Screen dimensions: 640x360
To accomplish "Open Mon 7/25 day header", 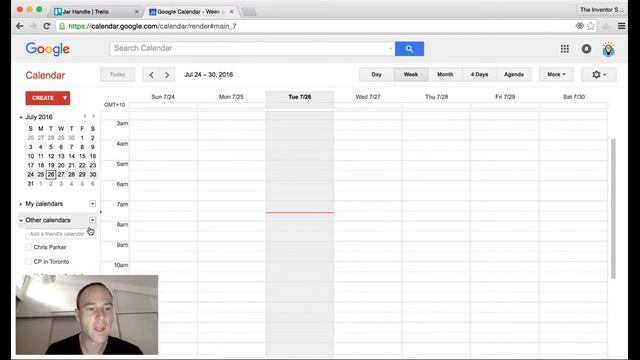I will [x=231, y=97].
